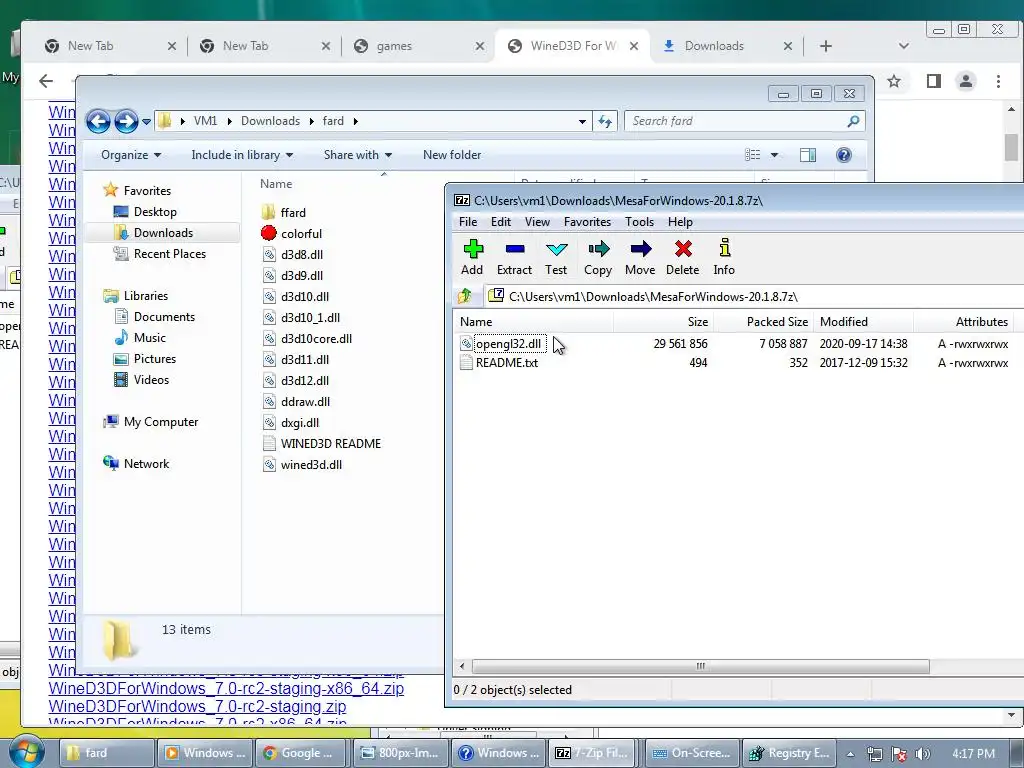Select README.txt in the archive
The height and width of the screenshot is (768, 1024).
pyautogui.click(x=507, y=362)
